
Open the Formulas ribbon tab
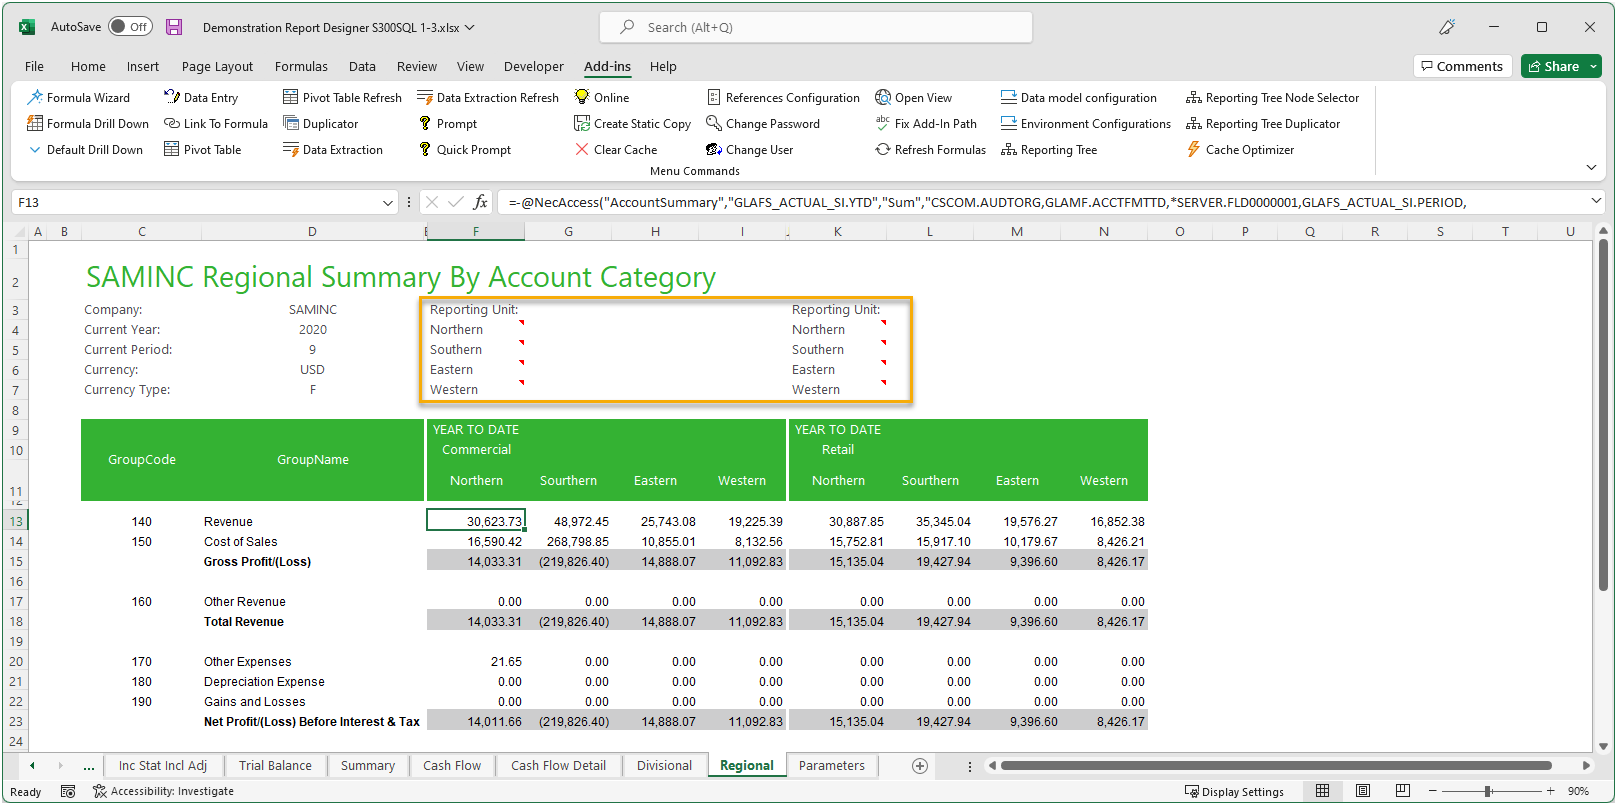(301, 67)
